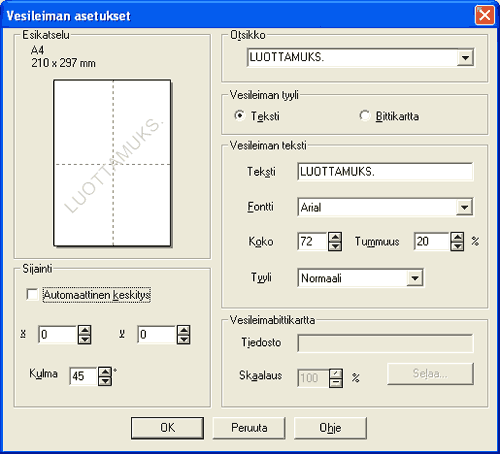Increase Koko font size with up arrow
This screenshot has height=454, width=500.
335,237
